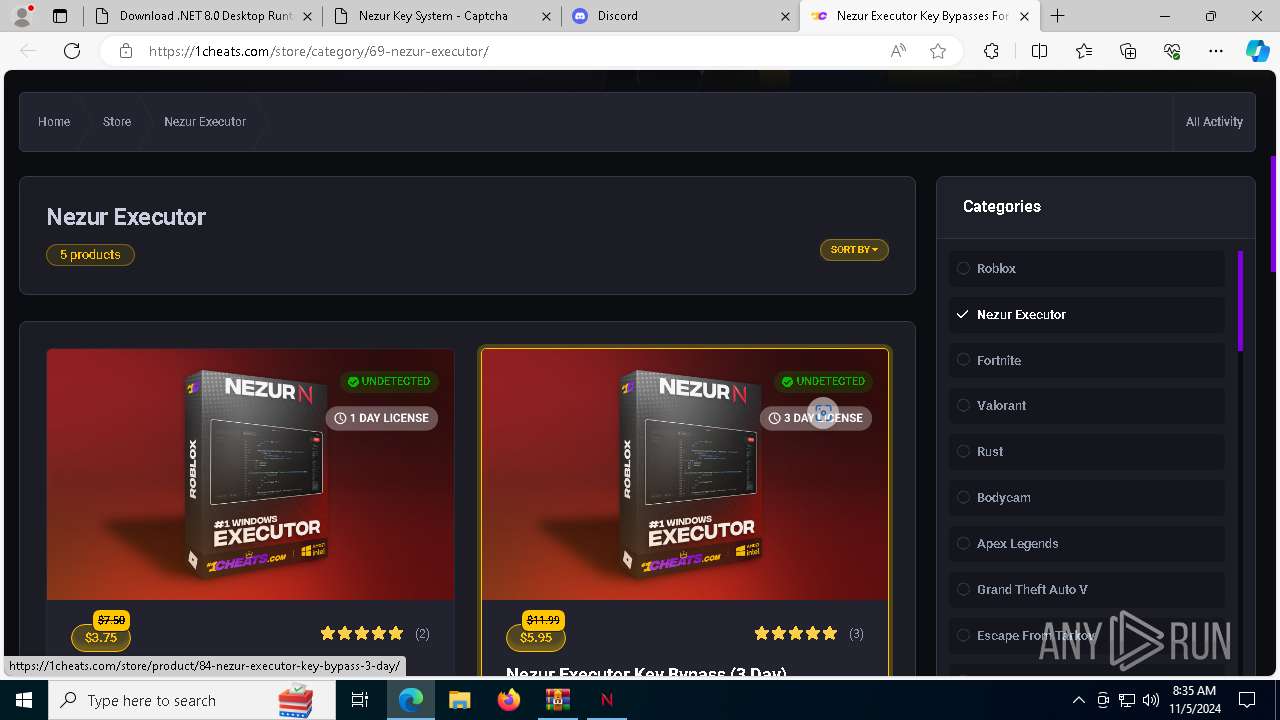1280x720 pixels.
Task: Close the Discord tab
Action: click(785, 16)
